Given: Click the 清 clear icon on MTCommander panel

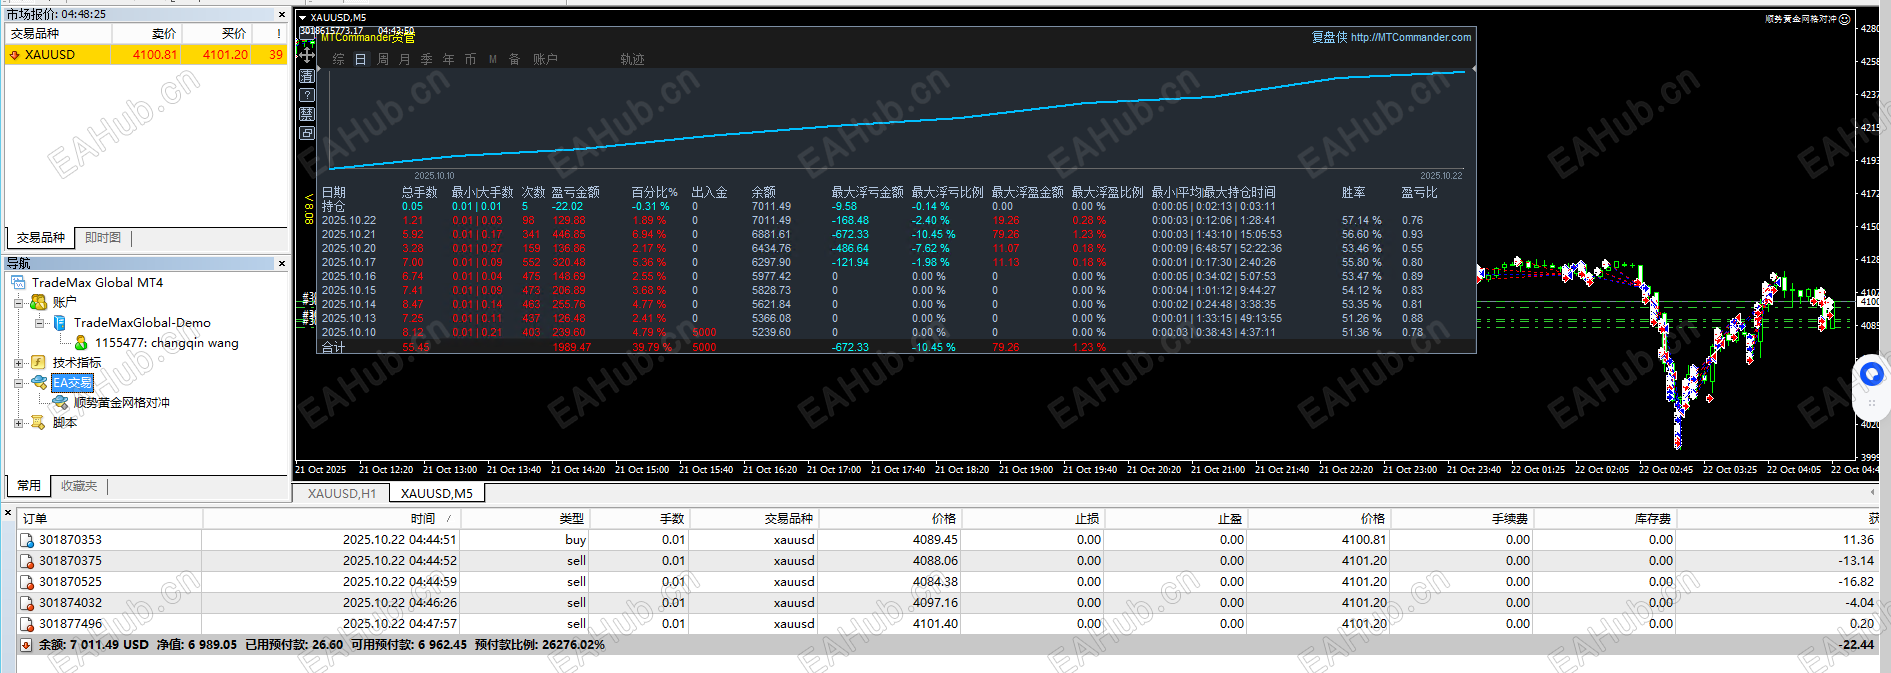Looking at the screenshot, I should point(307,76).
